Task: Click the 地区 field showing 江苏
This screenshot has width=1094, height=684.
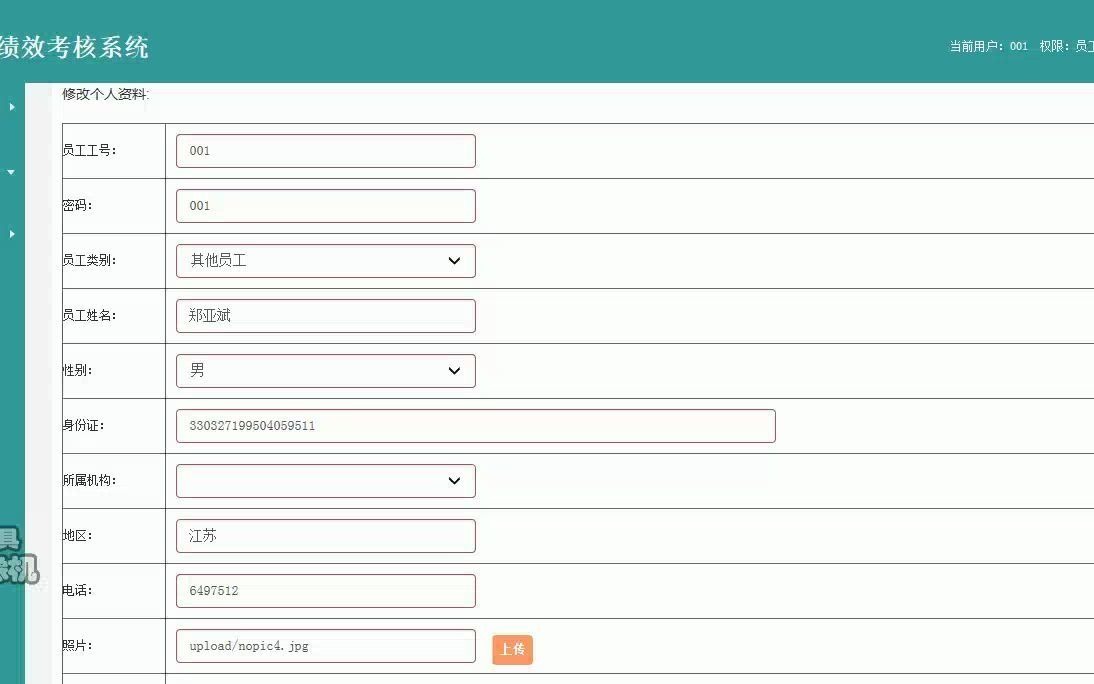Action: click(x=325, y=535)
